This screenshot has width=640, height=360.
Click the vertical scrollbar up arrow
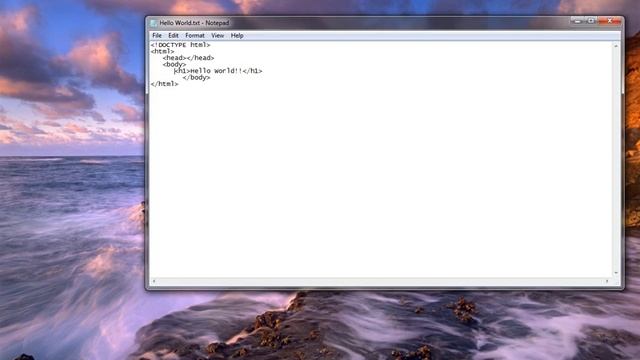pos(616,46)
